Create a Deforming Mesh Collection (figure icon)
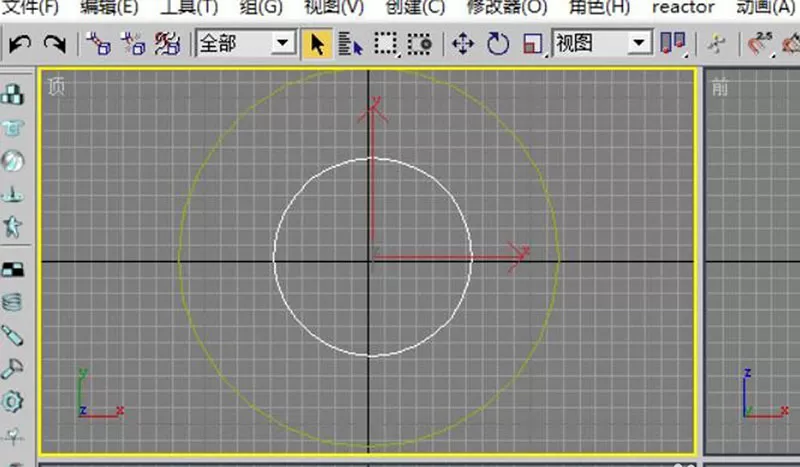800x467 pixels. coord(12,227)
